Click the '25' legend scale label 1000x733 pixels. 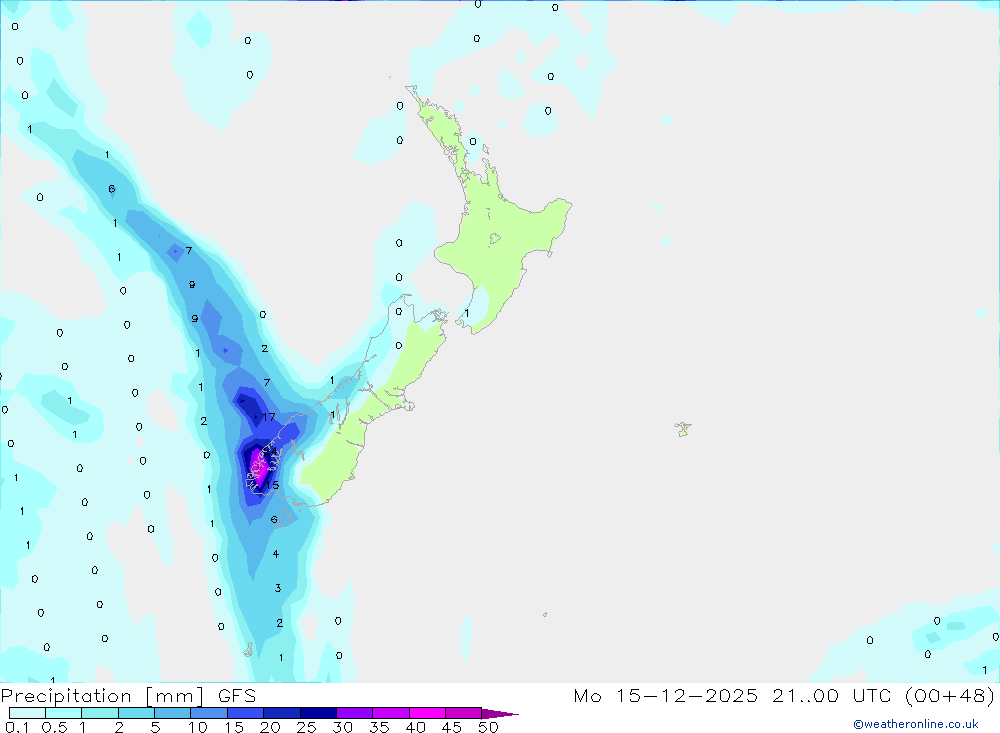pyautogui.click(x=306, y=727)
